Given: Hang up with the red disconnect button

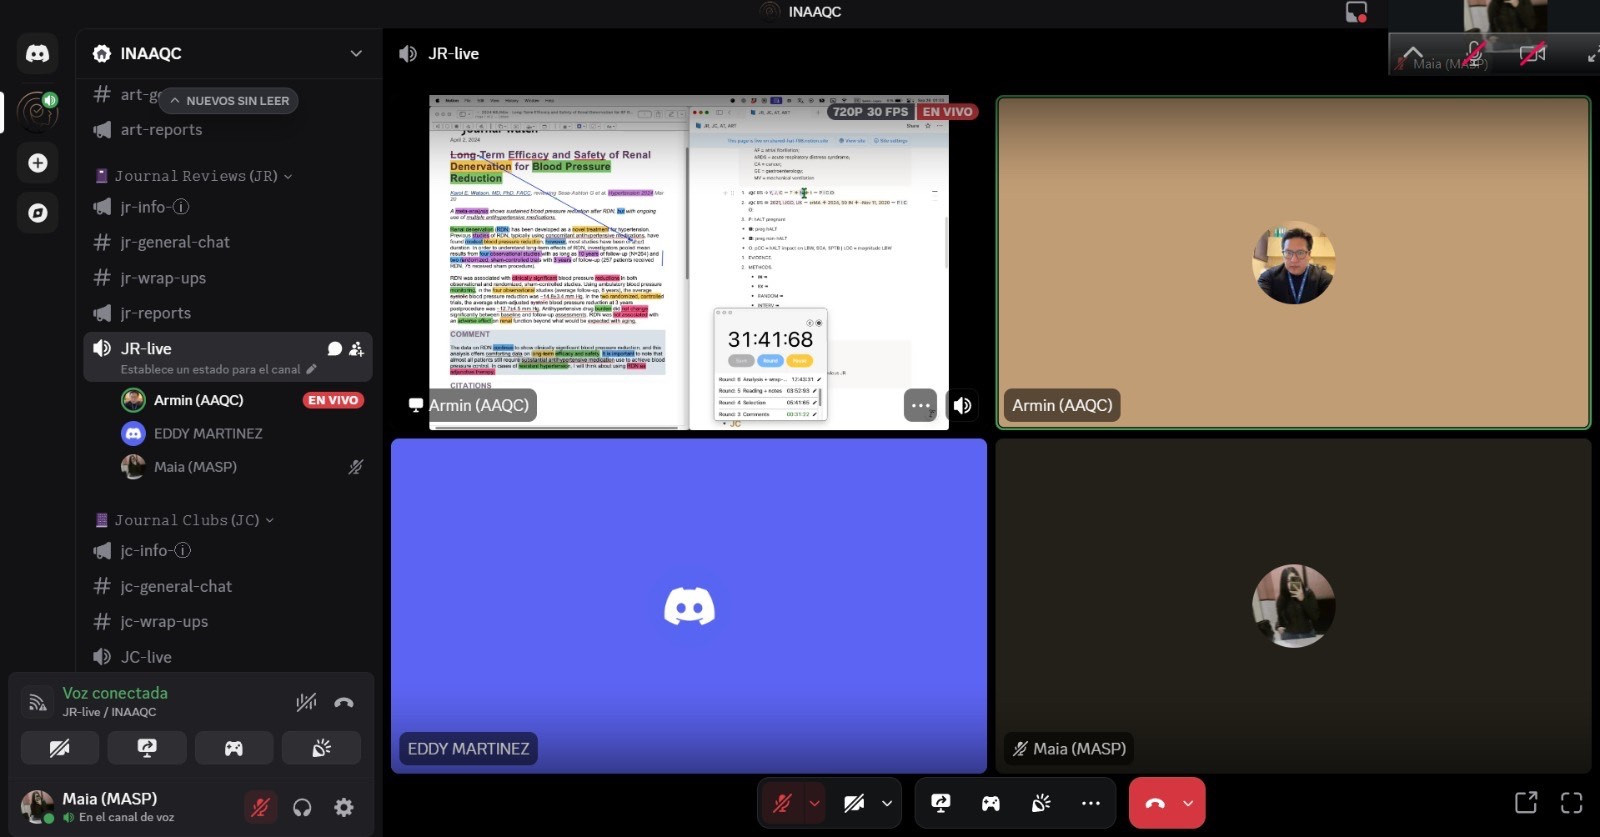Looking at the screenshot, I should coord(1154,803).
